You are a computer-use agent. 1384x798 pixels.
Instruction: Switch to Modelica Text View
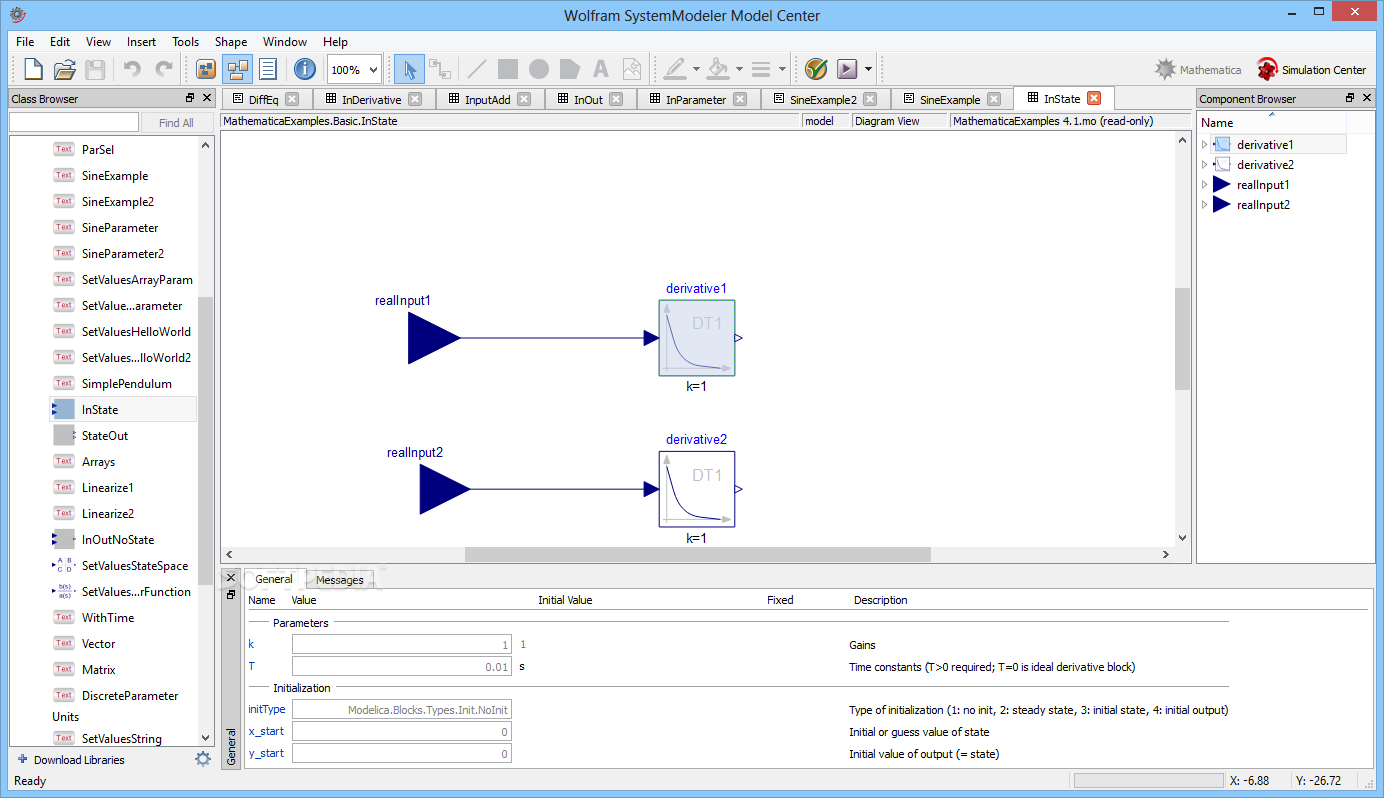click(268, 69)
